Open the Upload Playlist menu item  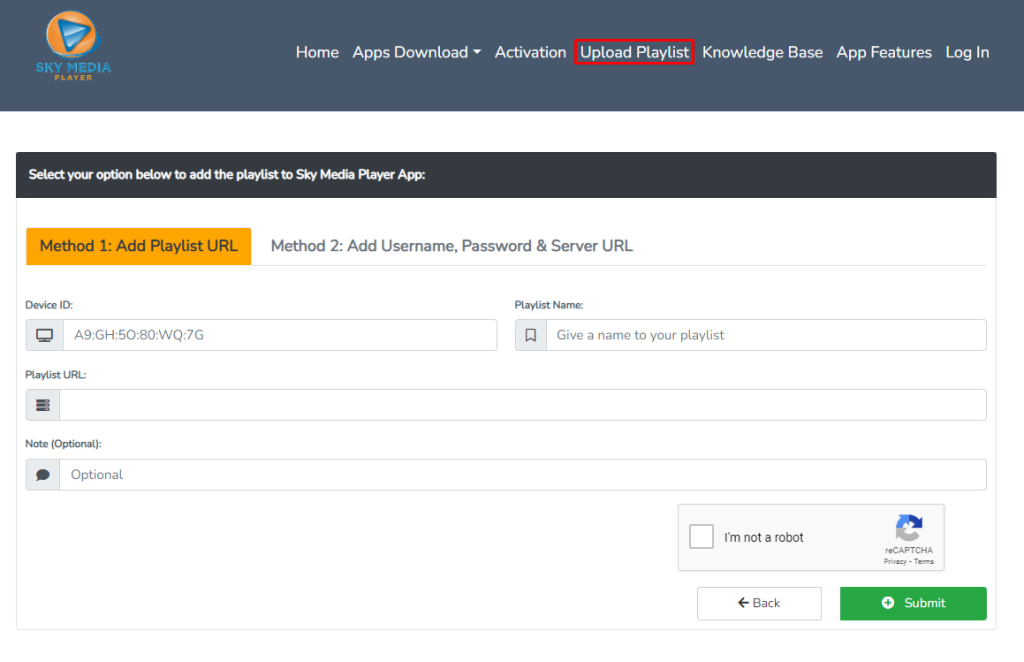(634, 52)
